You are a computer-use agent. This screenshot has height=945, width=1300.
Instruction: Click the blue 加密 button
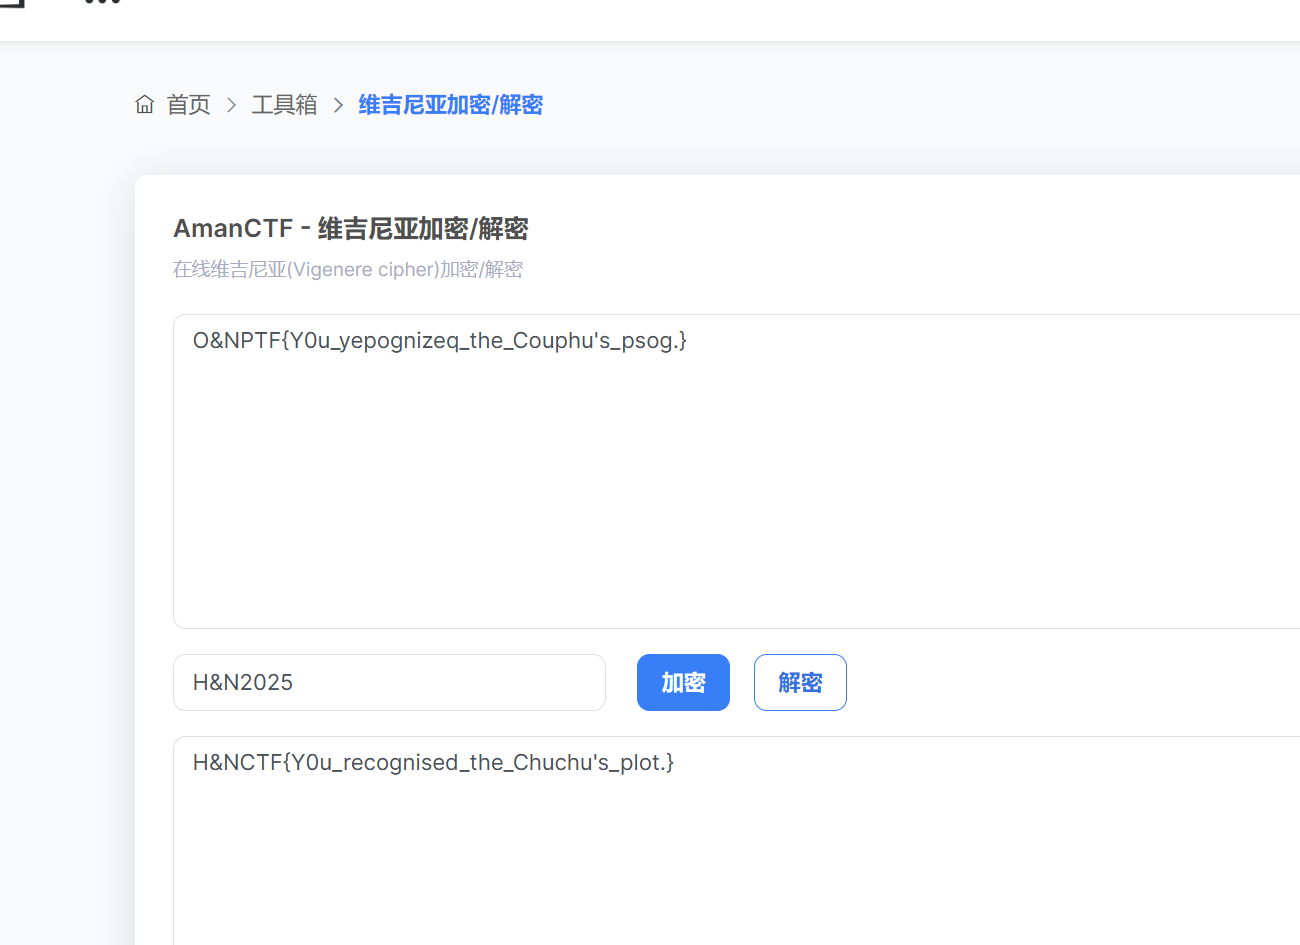pos(683,682)
